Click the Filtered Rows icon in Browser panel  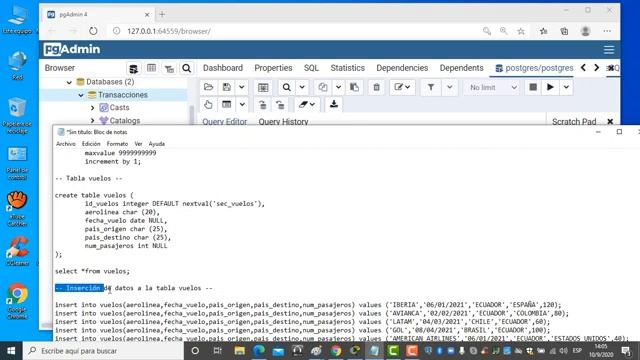tap(169, 68)
